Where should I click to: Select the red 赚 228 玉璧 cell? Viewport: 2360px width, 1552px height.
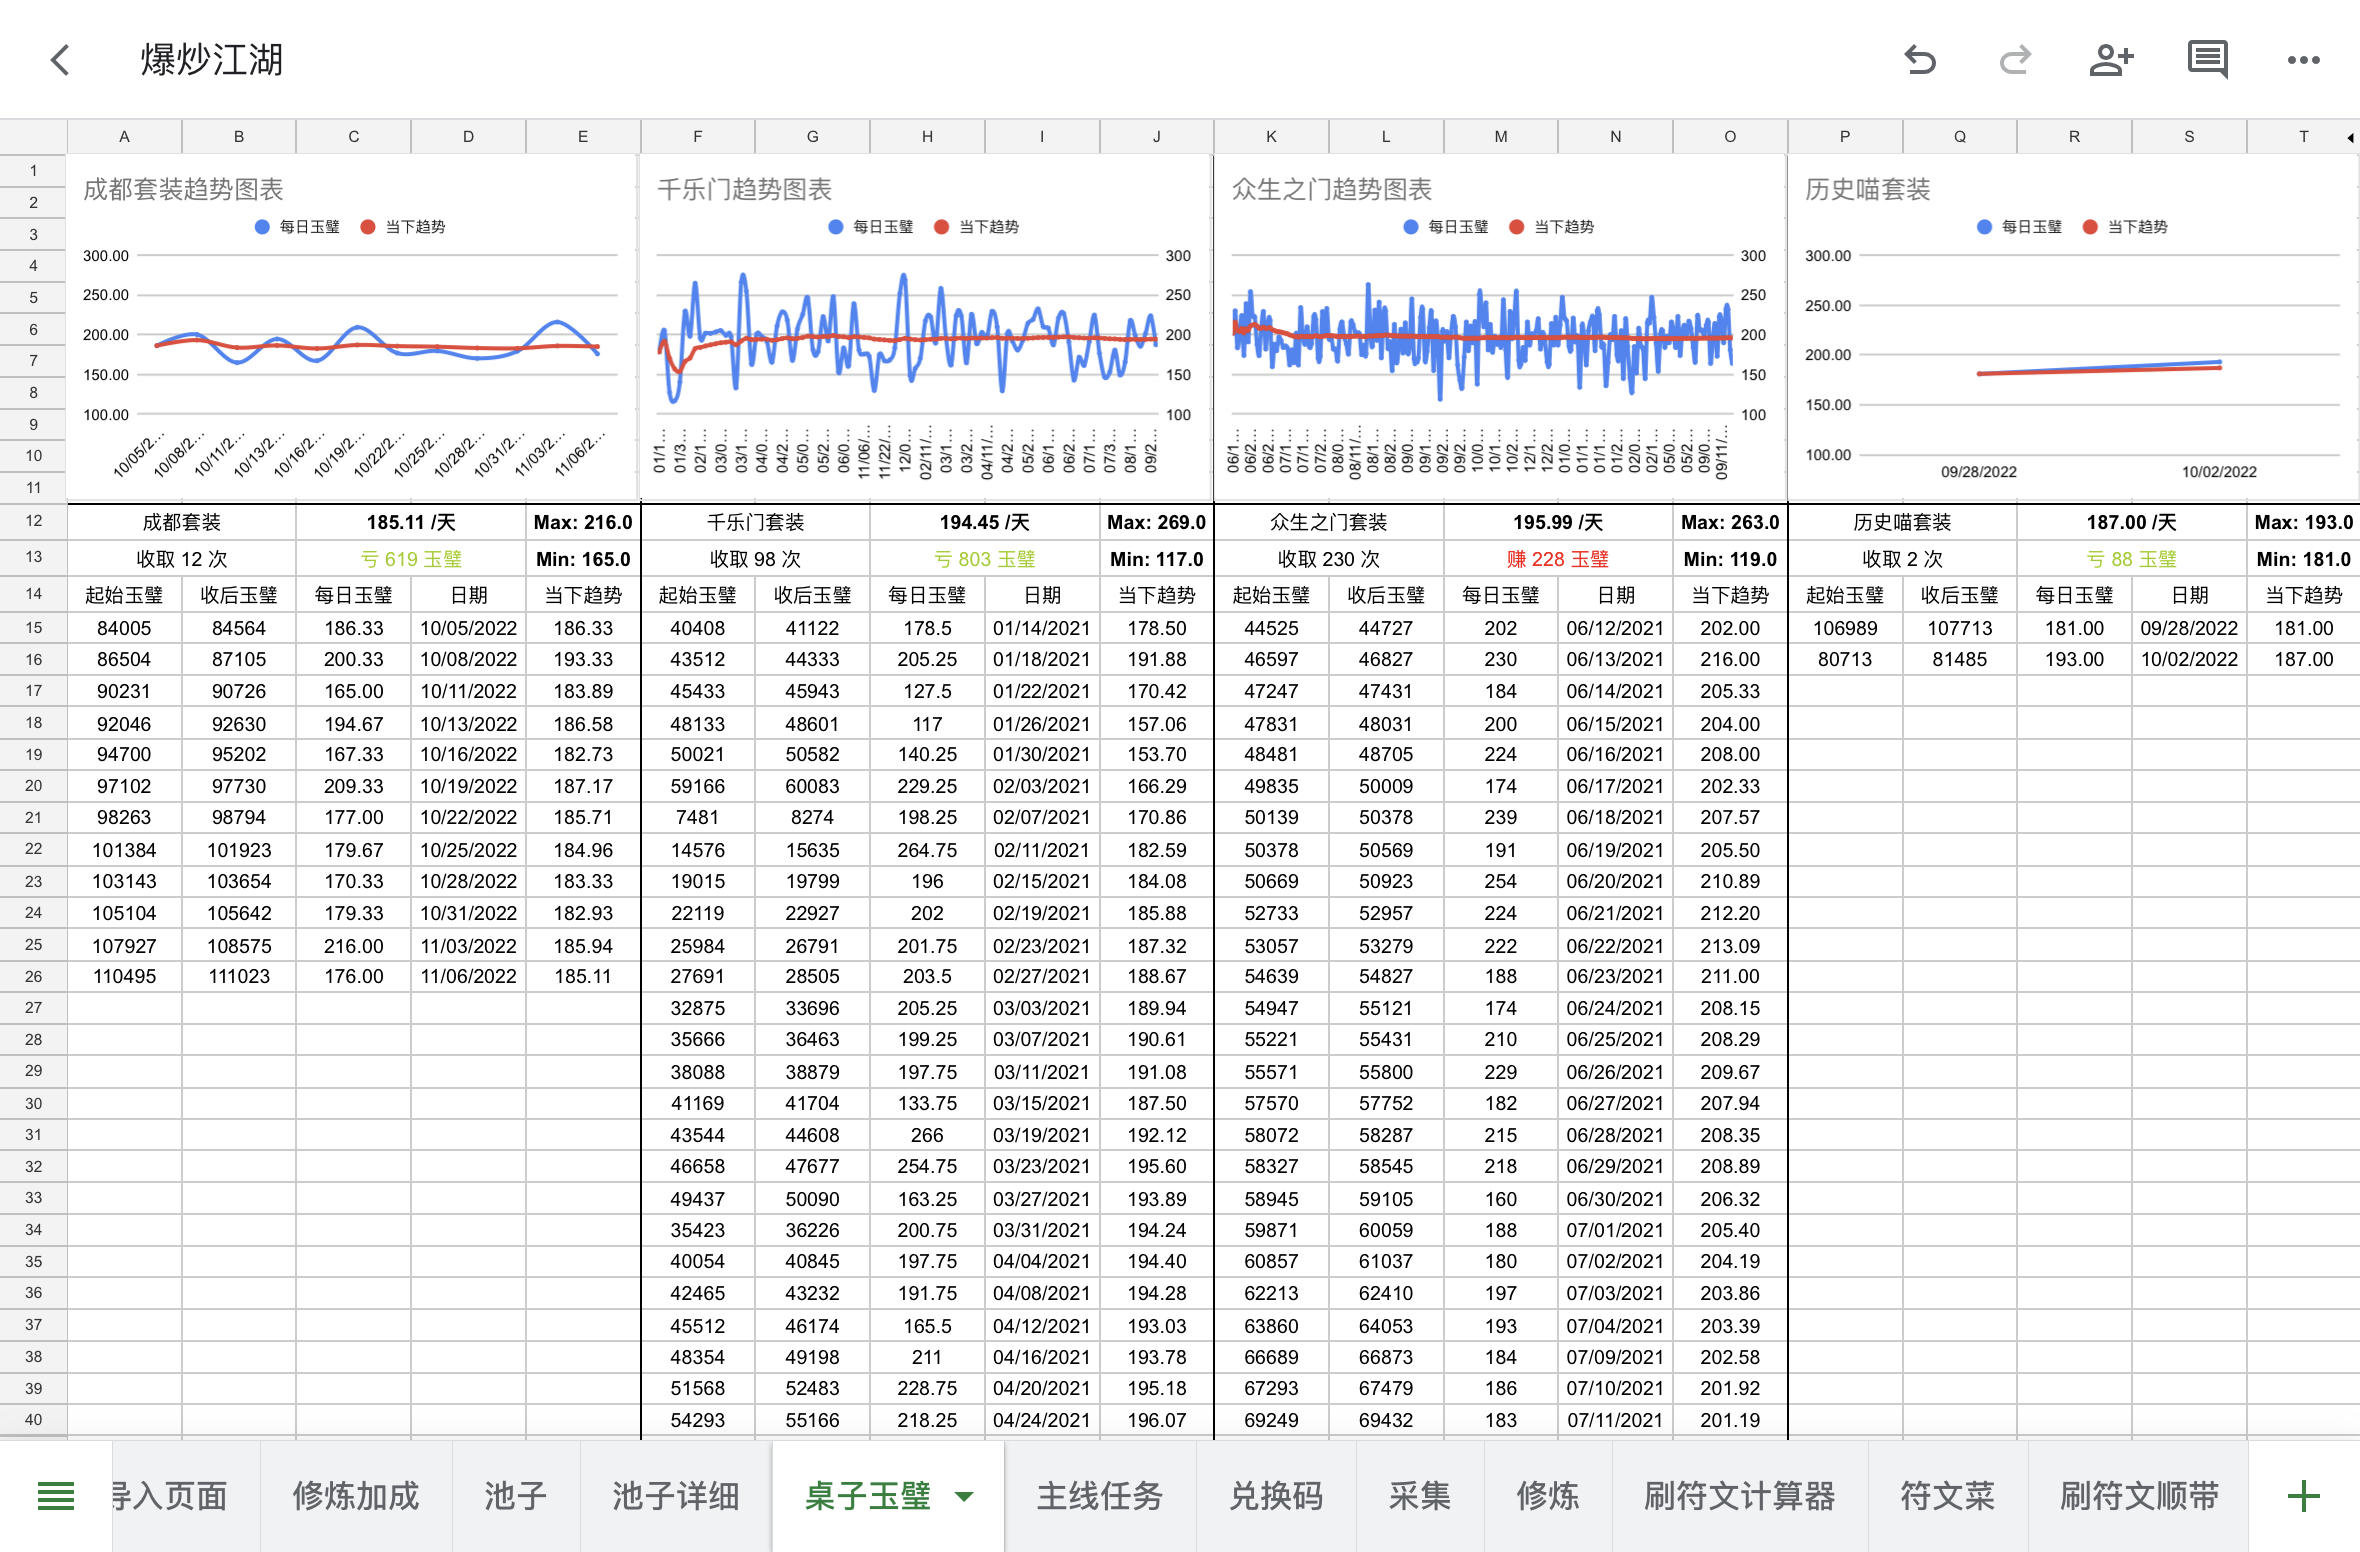point(1558,559)
